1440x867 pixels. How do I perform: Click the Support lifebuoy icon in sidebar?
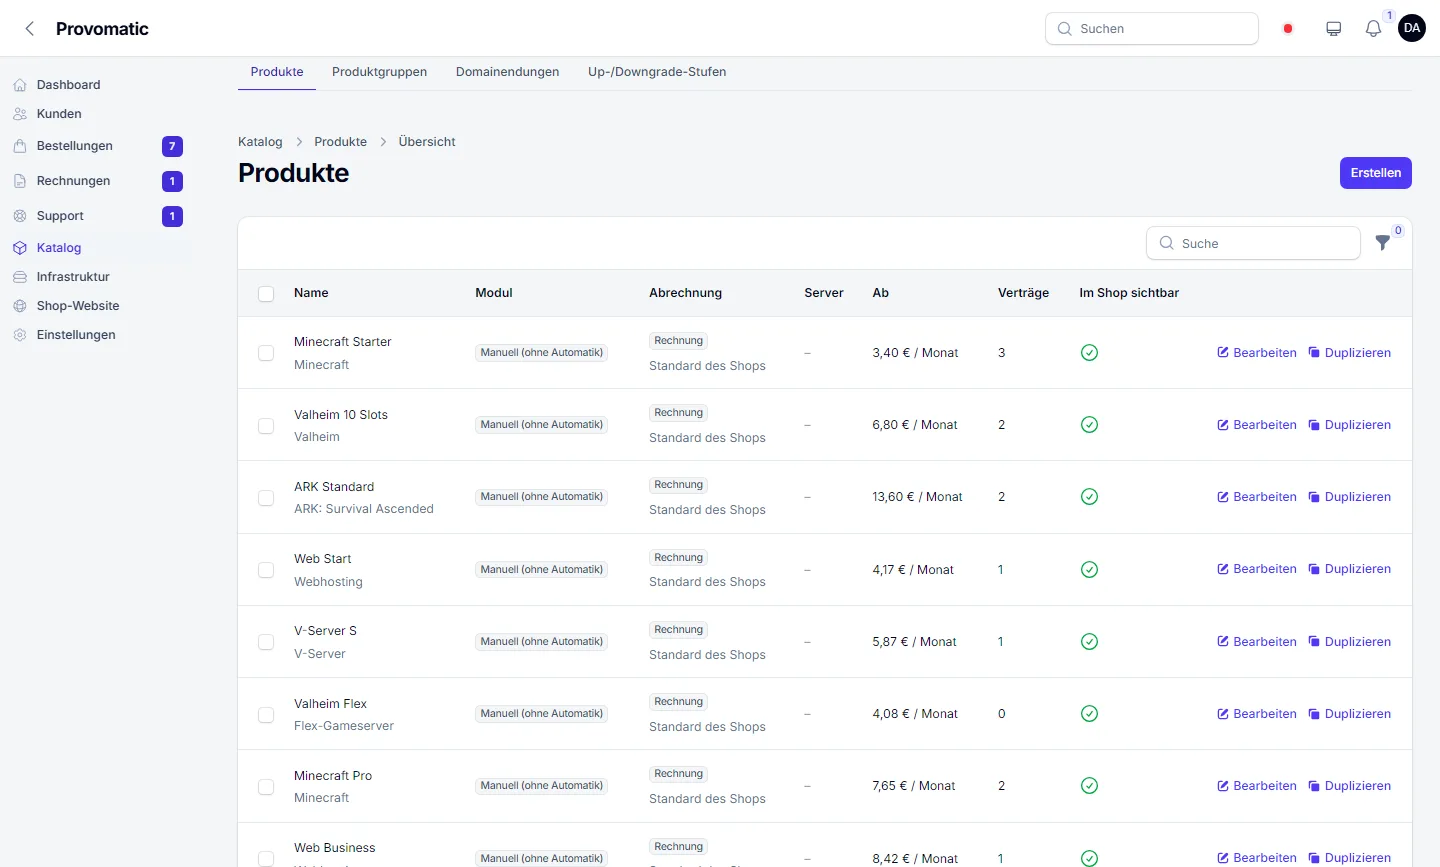pyautogui.click(x=20, y=216)
